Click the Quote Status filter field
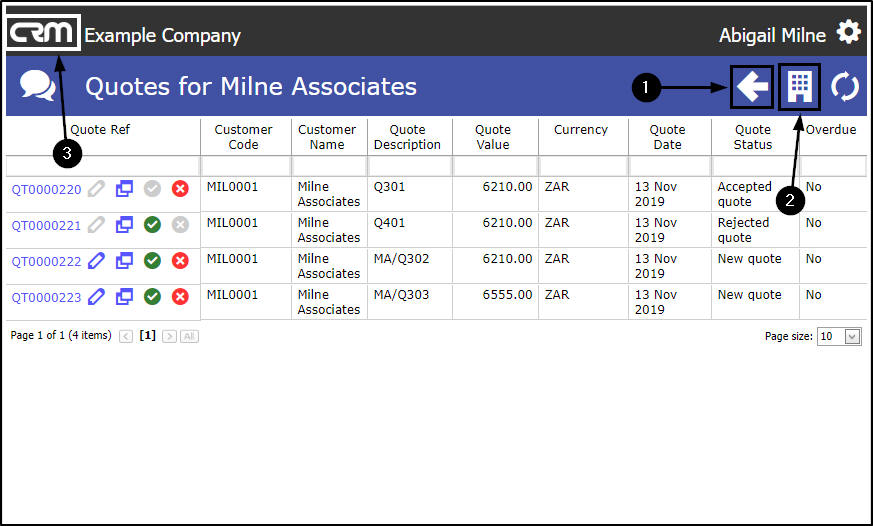 [x=754, y=166]
